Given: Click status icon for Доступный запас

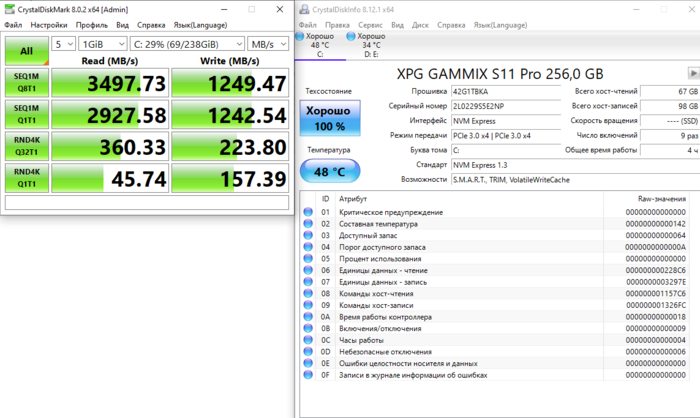Looking at the screenshot, I should pyautogui.click(x=308, y=235).
